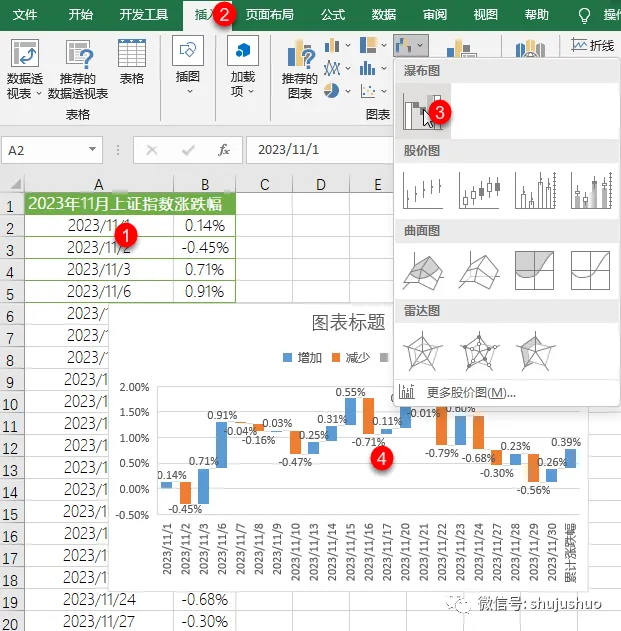This screenshot has height=631, width=621.
Task: Select the Waterfall chart thumbnail
Action: [423, 111]
